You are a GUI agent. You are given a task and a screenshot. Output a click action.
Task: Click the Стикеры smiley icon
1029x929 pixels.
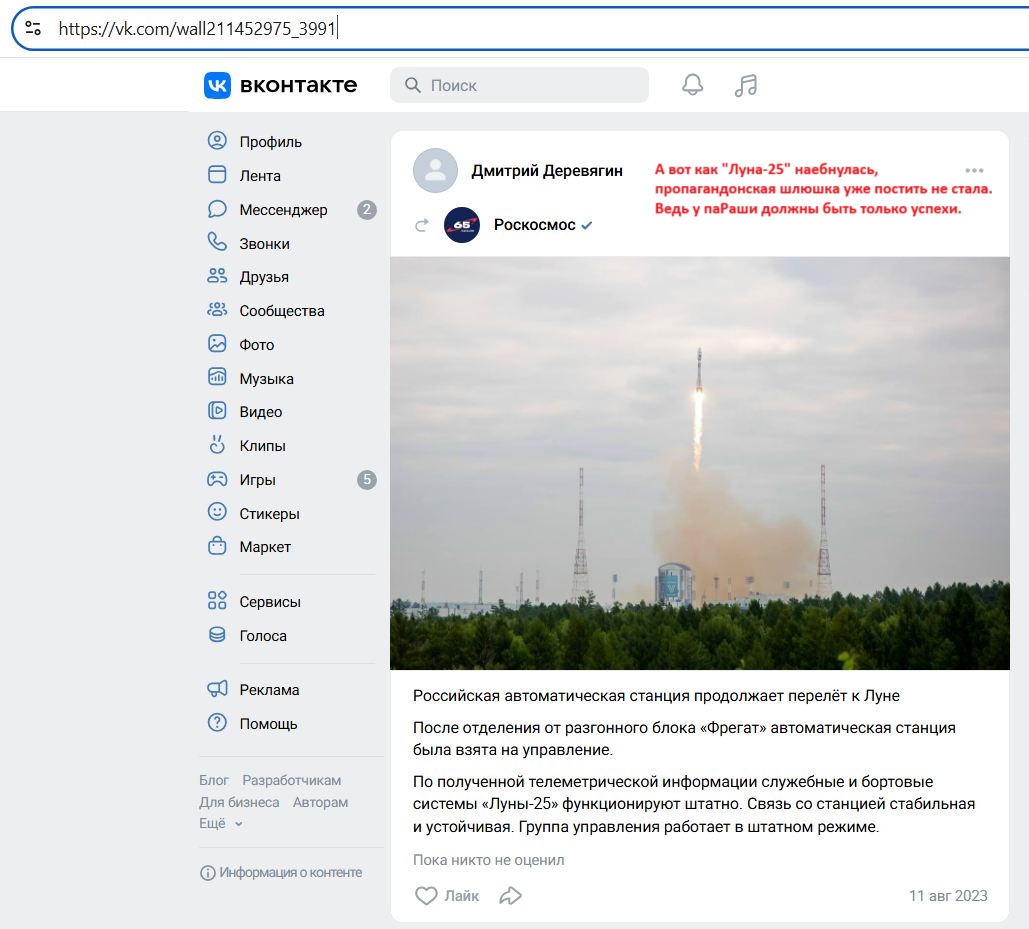click(x=217, y=512)
